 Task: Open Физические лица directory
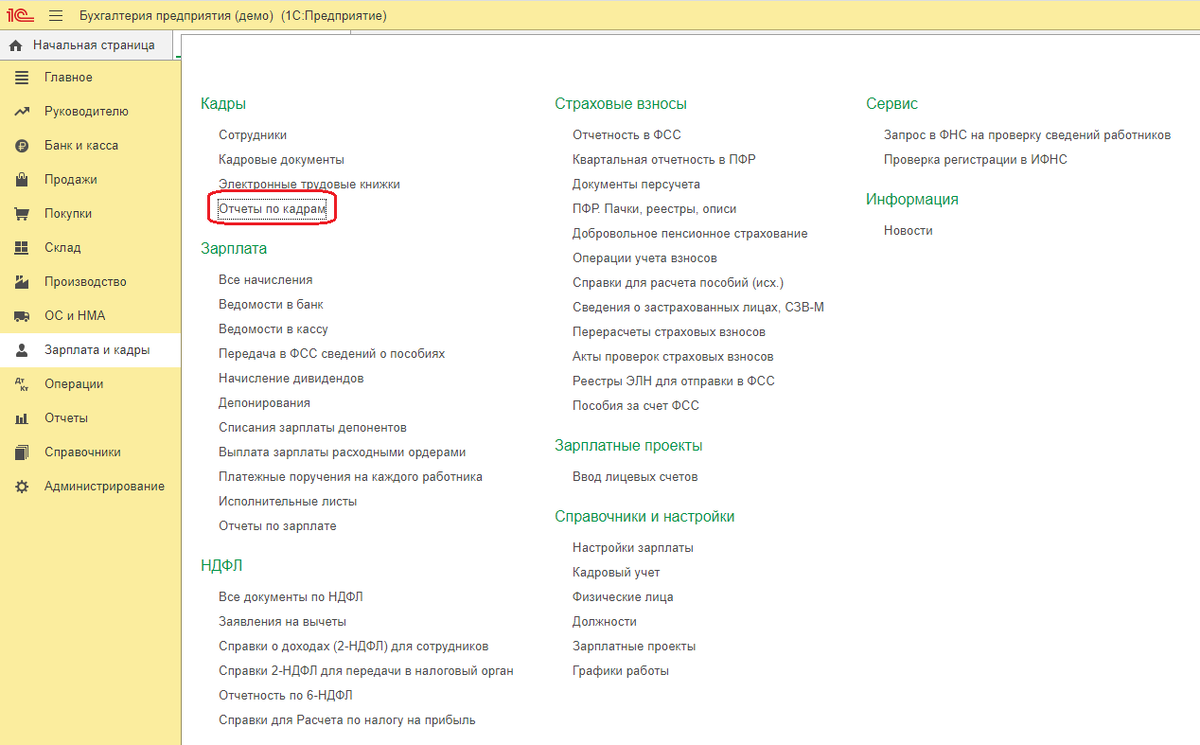[x=623, y=597]
